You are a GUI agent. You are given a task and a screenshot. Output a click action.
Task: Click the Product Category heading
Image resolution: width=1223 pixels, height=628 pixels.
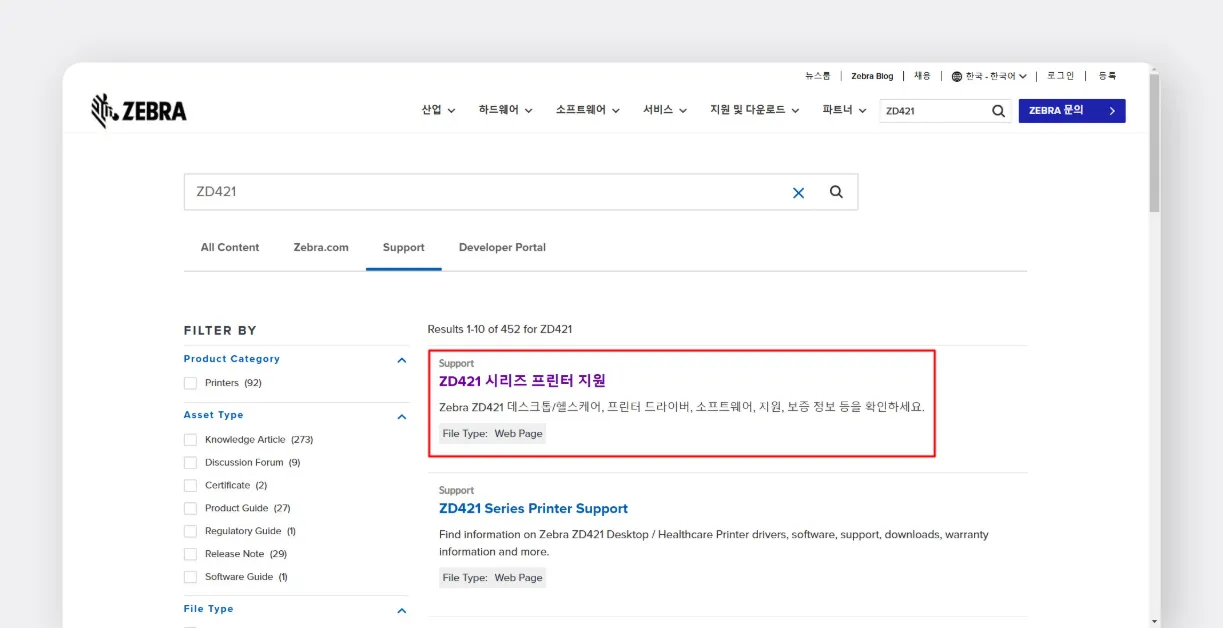pyautogui.click(x=232, y=359)
